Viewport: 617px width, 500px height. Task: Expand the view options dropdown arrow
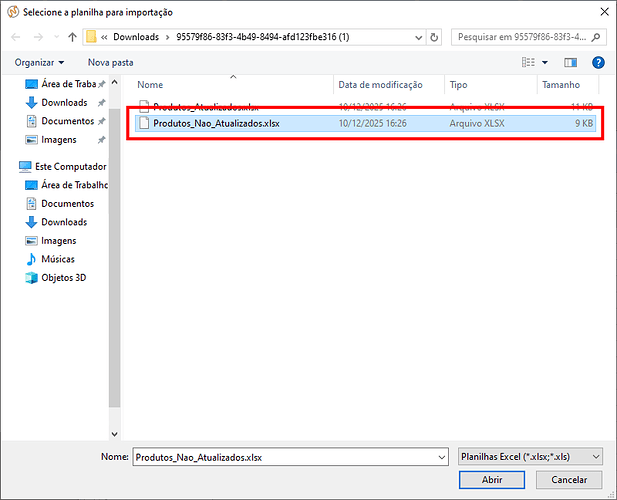545,62
